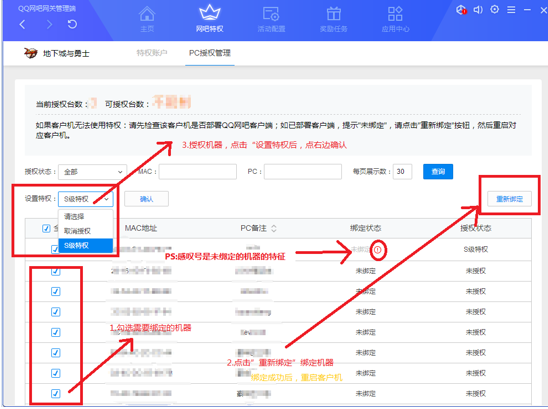This screenshot has width=548, height=409.
Task: Toggle the sixth row checkbox
Action: tap(56, 353)
